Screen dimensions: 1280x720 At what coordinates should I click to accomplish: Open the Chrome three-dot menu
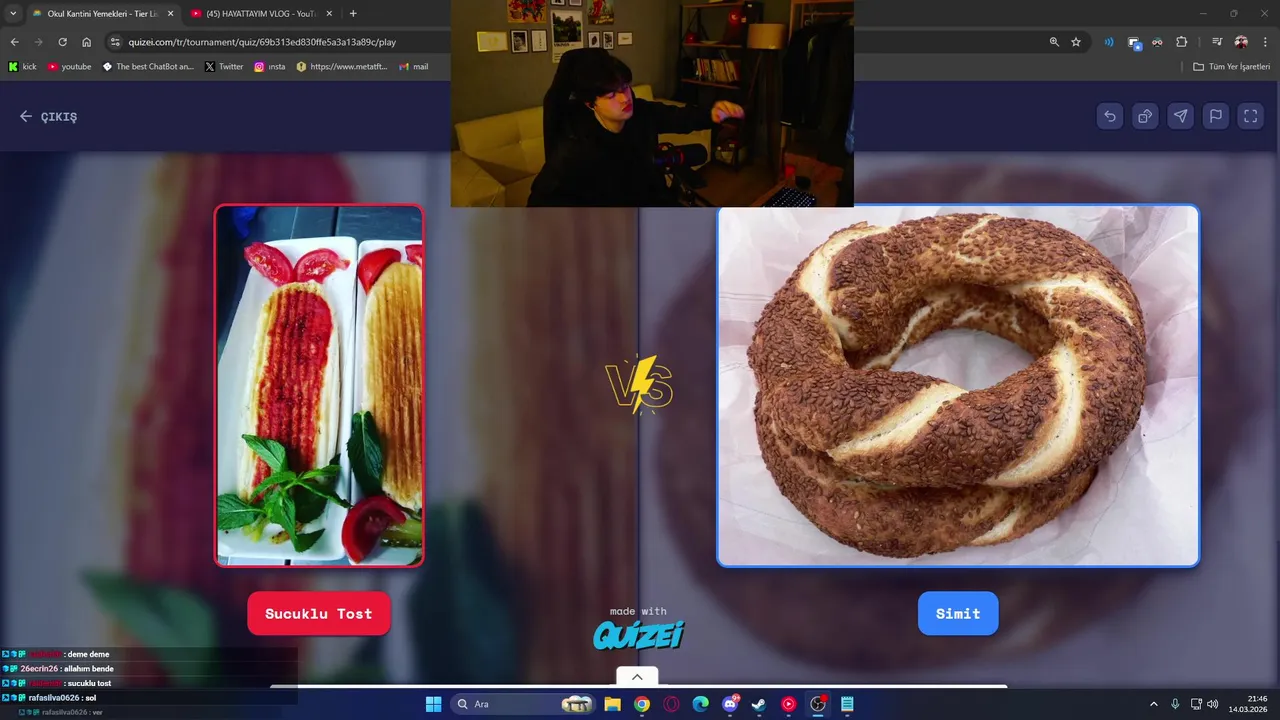[1265, 42]
